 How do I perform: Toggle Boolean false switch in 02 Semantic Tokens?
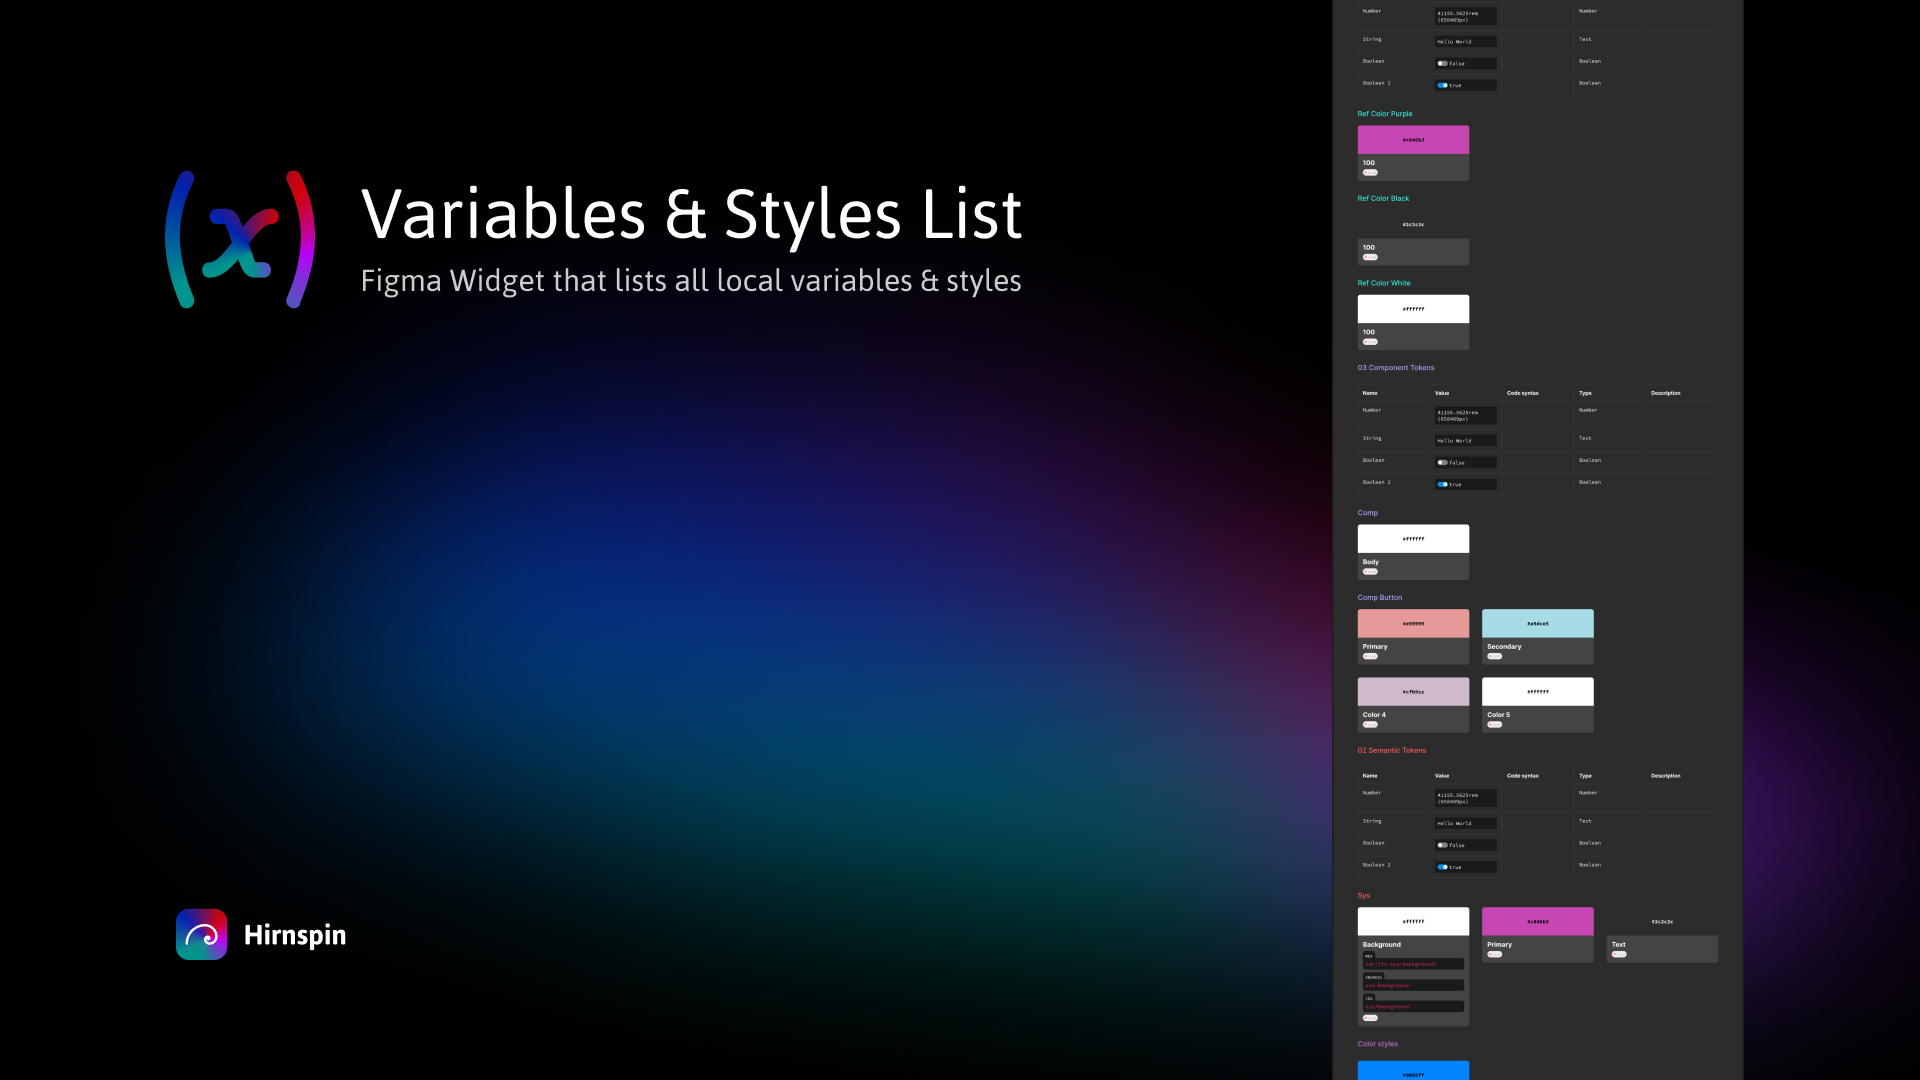tap(1442, 845)
